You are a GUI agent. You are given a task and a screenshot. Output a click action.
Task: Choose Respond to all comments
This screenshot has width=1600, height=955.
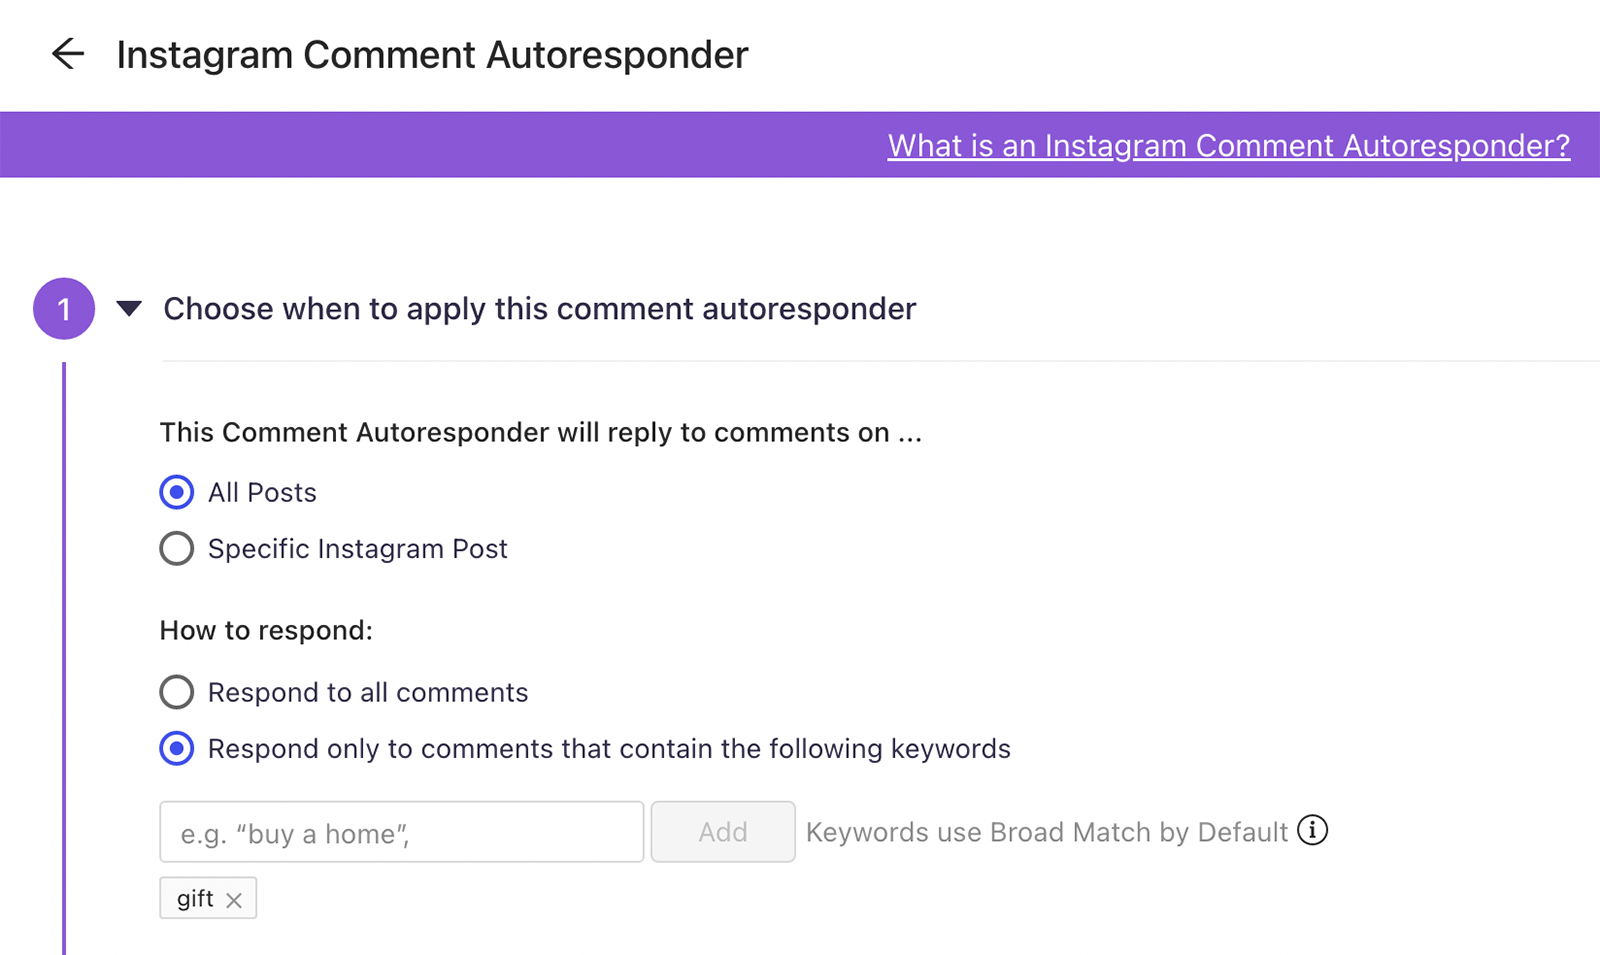click(x=177, y=692)
